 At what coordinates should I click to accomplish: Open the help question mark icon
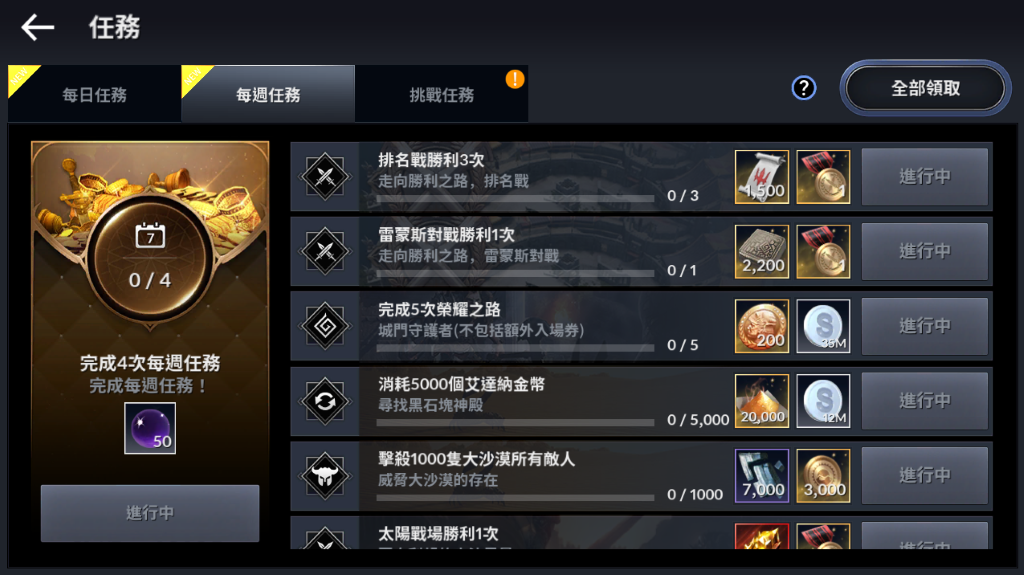(x=804, y=88)
